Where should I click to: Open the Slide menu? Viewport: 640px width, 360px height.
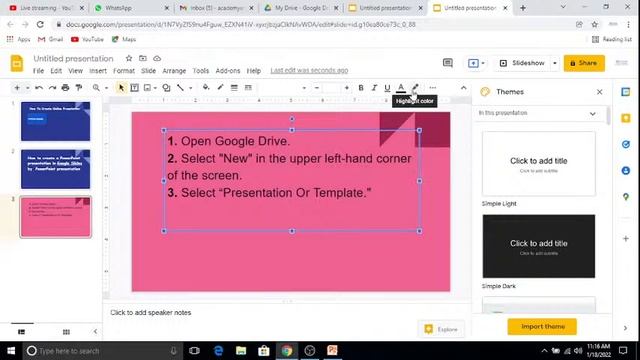[149, 71]
